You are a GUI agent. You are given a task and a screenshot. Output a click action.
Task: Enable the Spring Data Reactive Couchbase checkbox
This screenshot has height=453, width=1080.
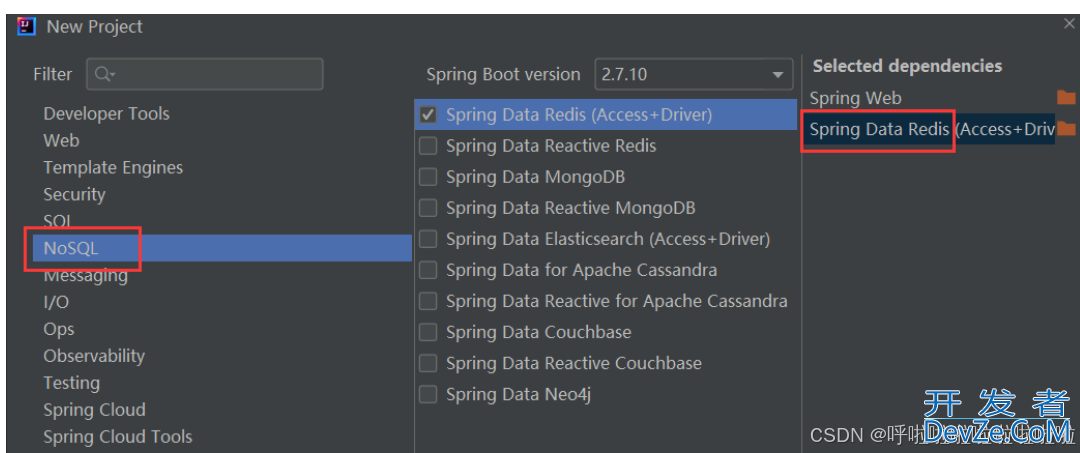coord(428,363)
